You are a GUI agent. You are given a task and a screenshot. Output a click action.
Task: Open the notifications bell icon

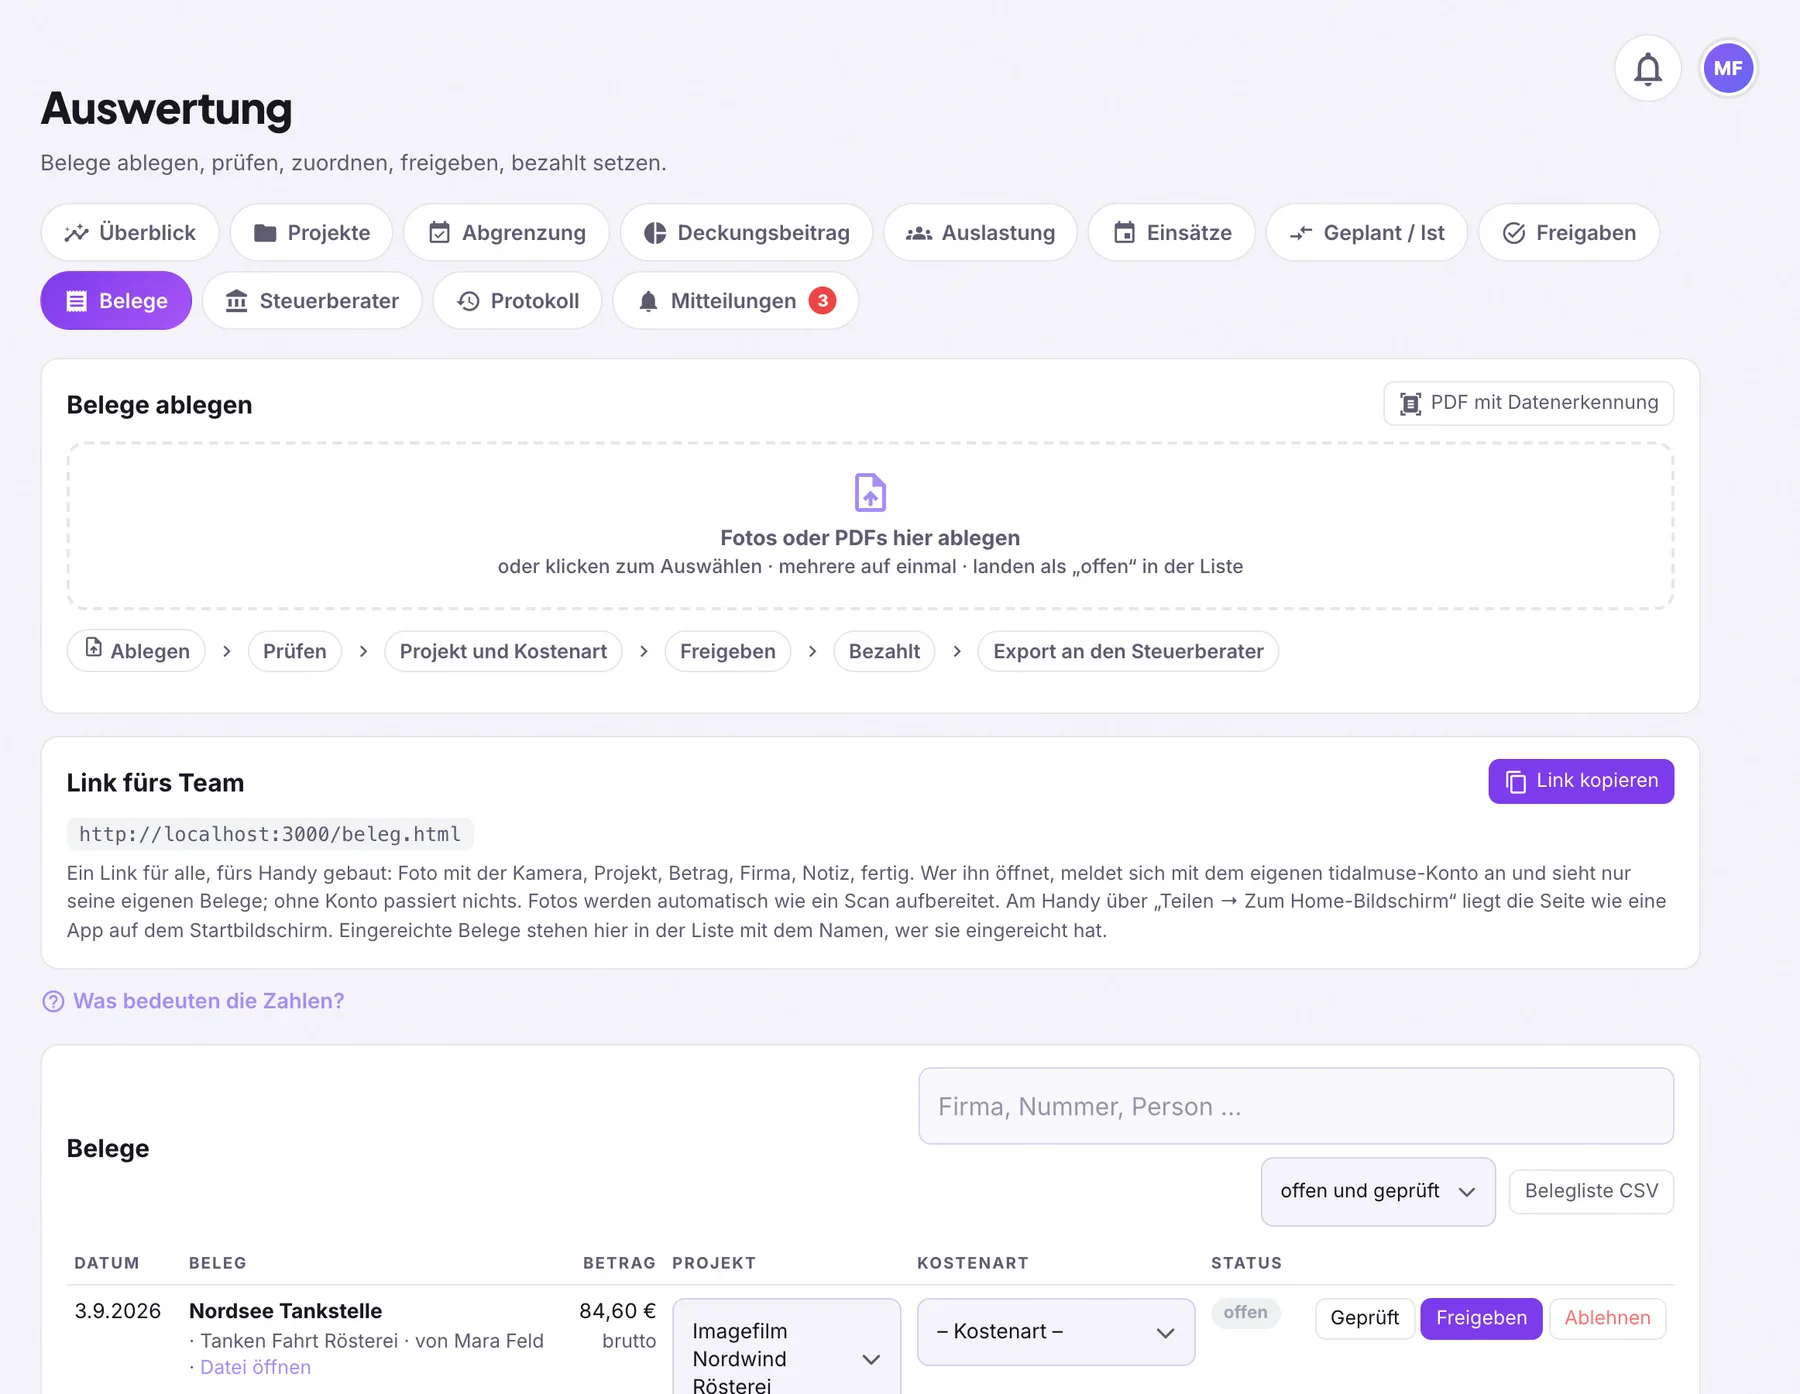click(1647, 69)
